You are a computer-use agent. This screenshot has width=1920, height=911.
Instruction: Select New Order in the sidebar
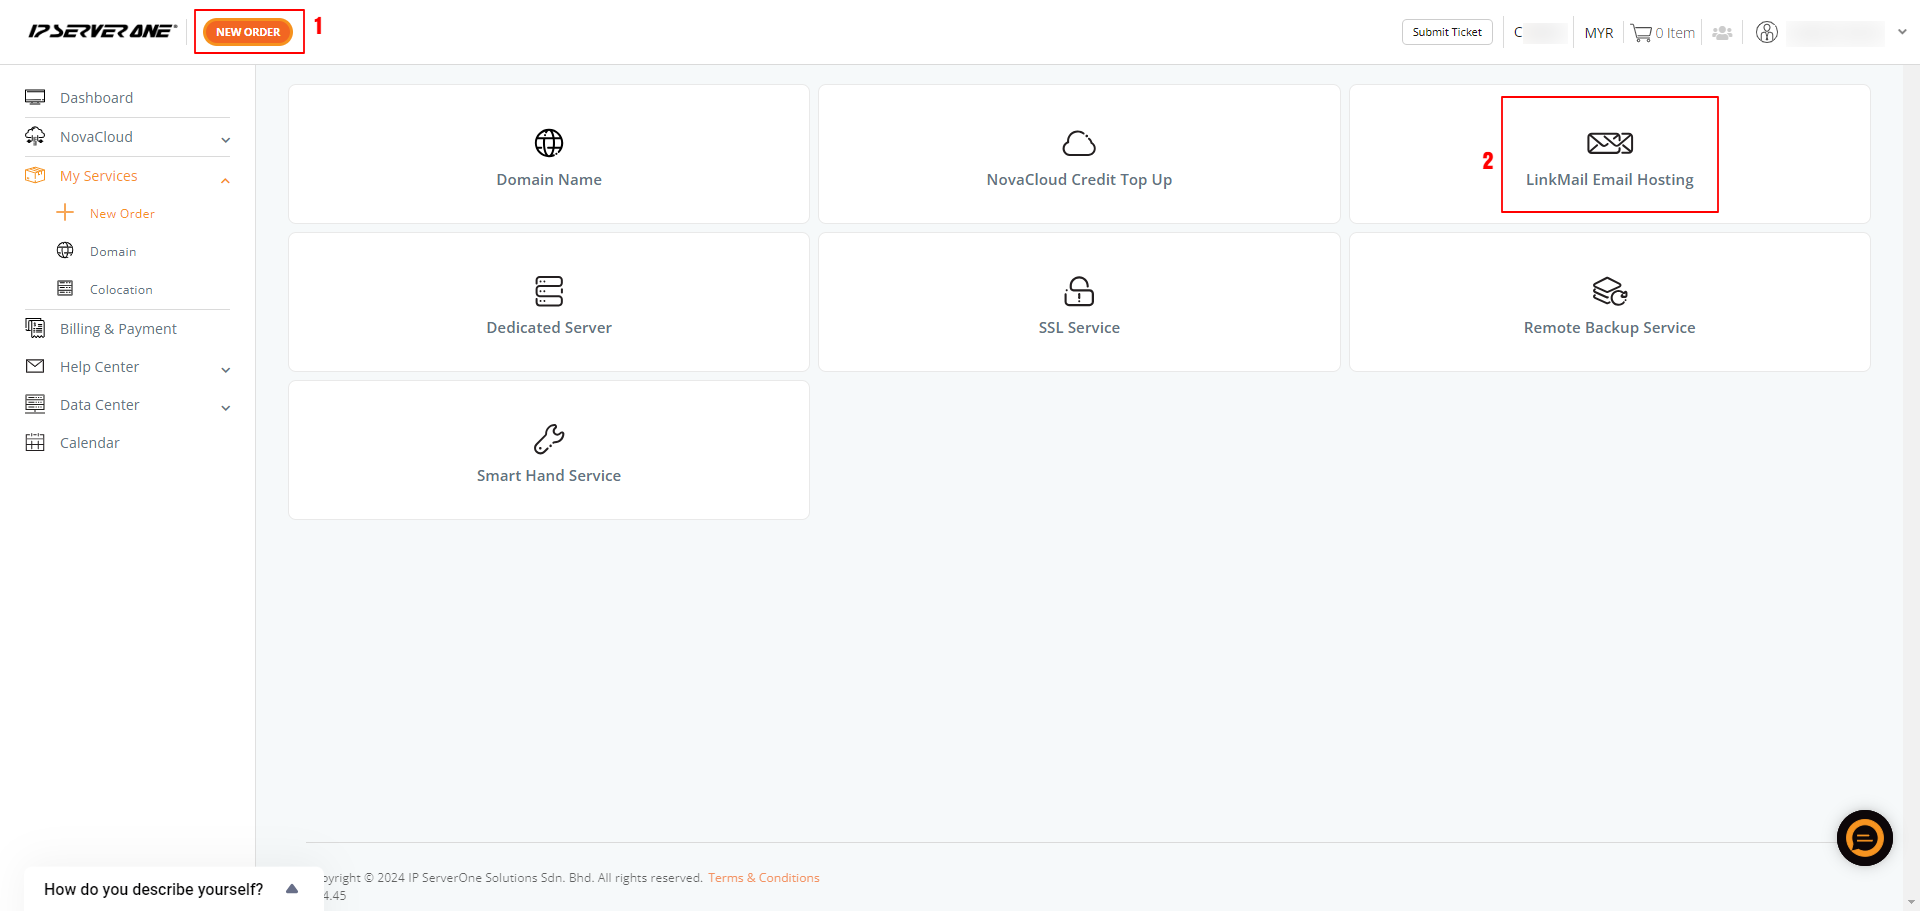[122, 213]
